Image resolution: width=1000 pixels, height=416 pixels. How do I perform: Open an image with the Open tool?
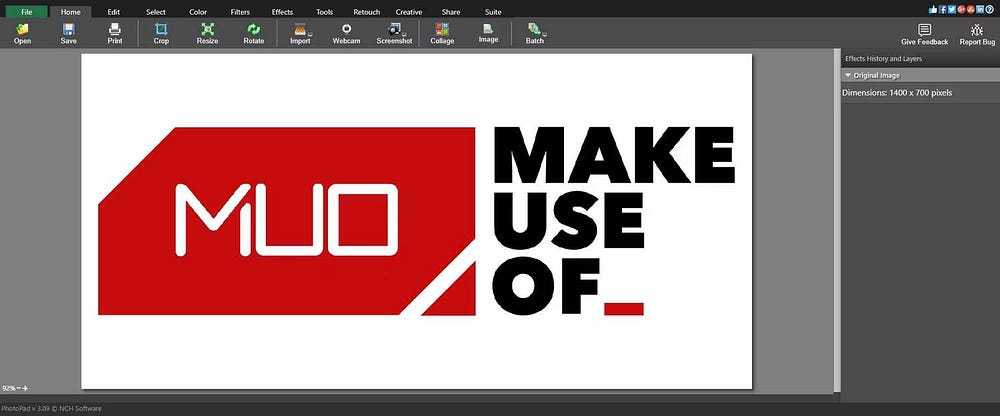point(22,33)
